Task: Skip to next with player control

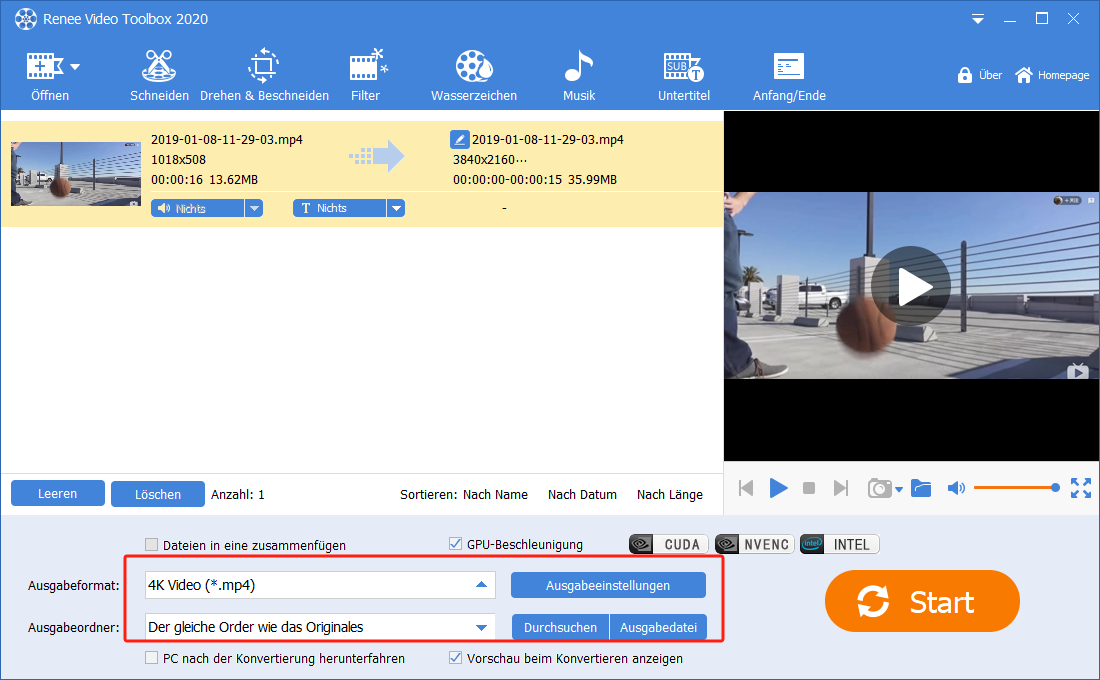Action: [x=840, y=488]
